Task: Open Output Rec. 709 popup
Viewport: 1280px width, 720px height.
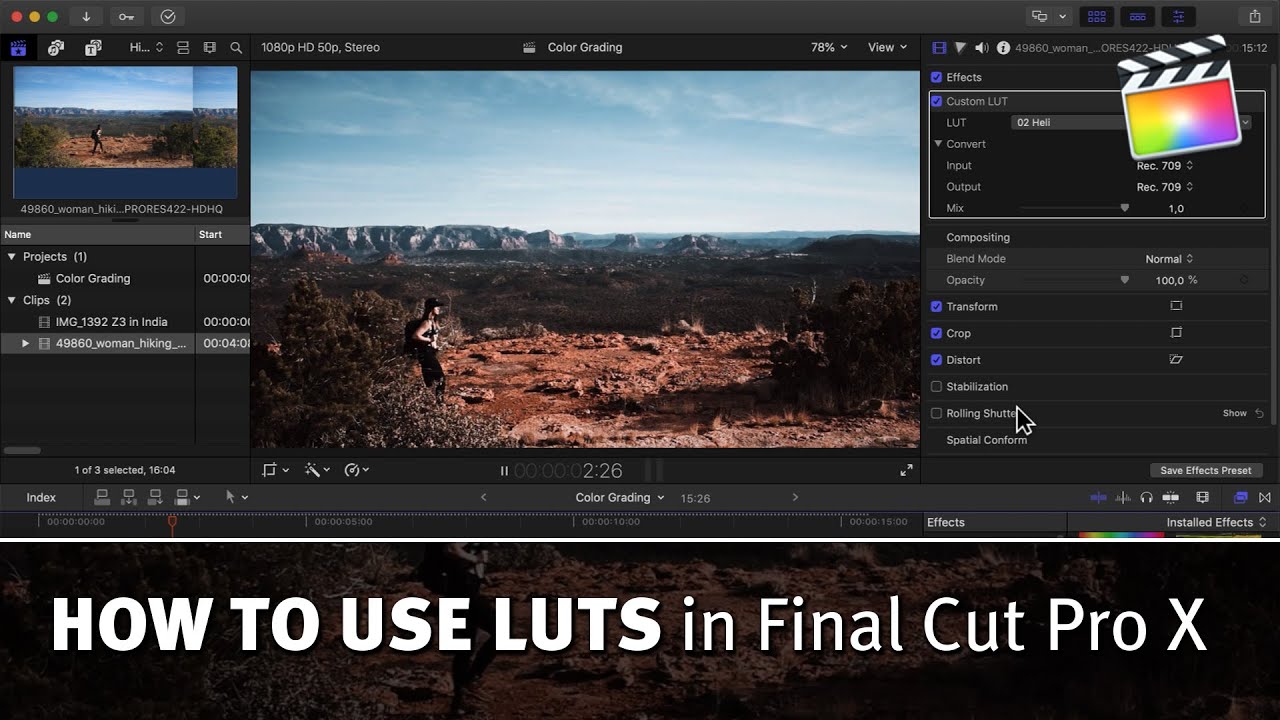Action: [1164, 187]
